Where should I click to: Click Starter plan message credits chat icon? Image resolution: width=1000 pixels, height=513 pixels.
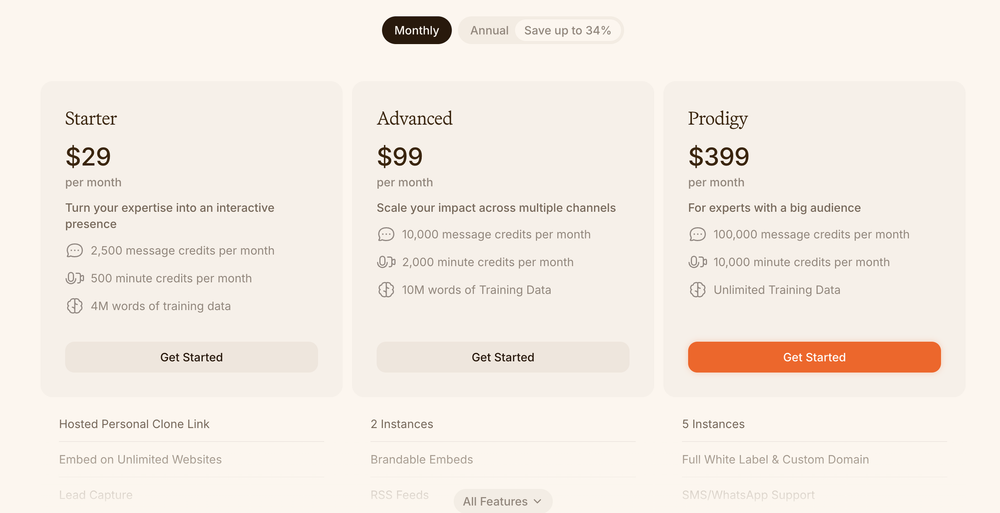(x=75, y=251)
